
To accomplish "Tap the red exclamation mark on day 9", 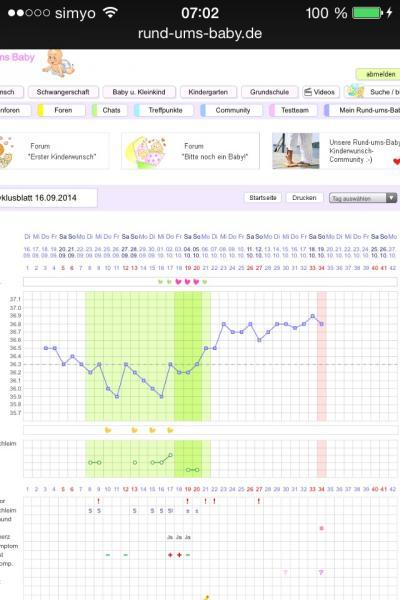I will click(99, 501).
